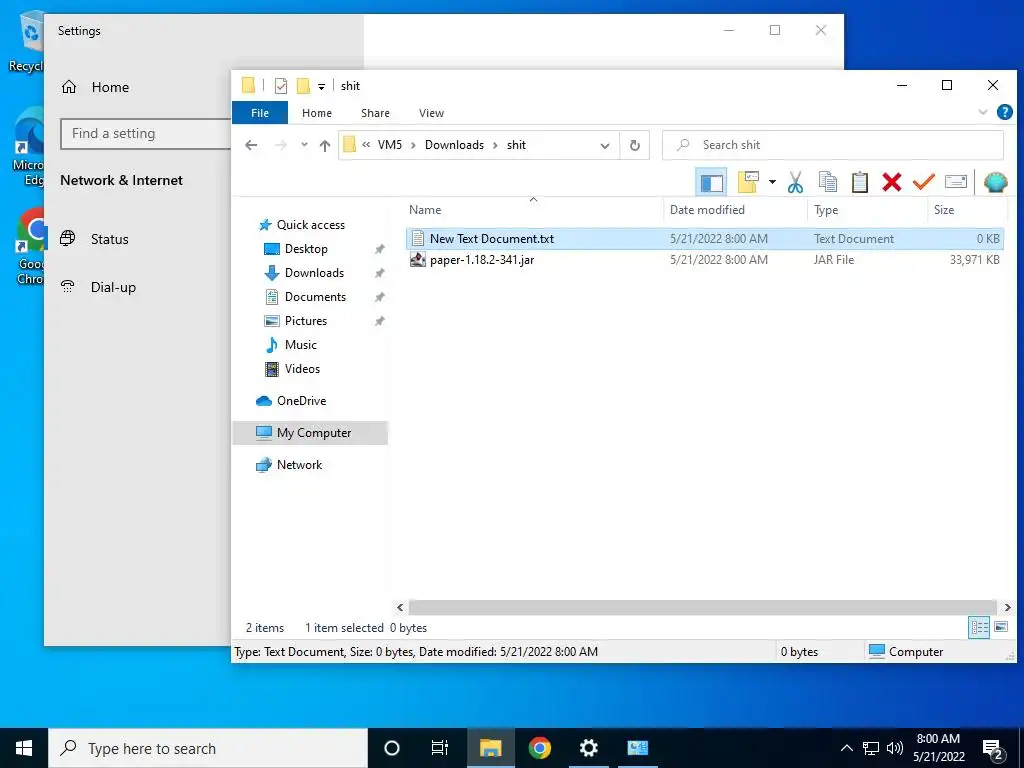Open Customize Quick Access Toolbar dropdown
Image resolution: width=1024 pixels, height=768 pixels.
[321, 86]
